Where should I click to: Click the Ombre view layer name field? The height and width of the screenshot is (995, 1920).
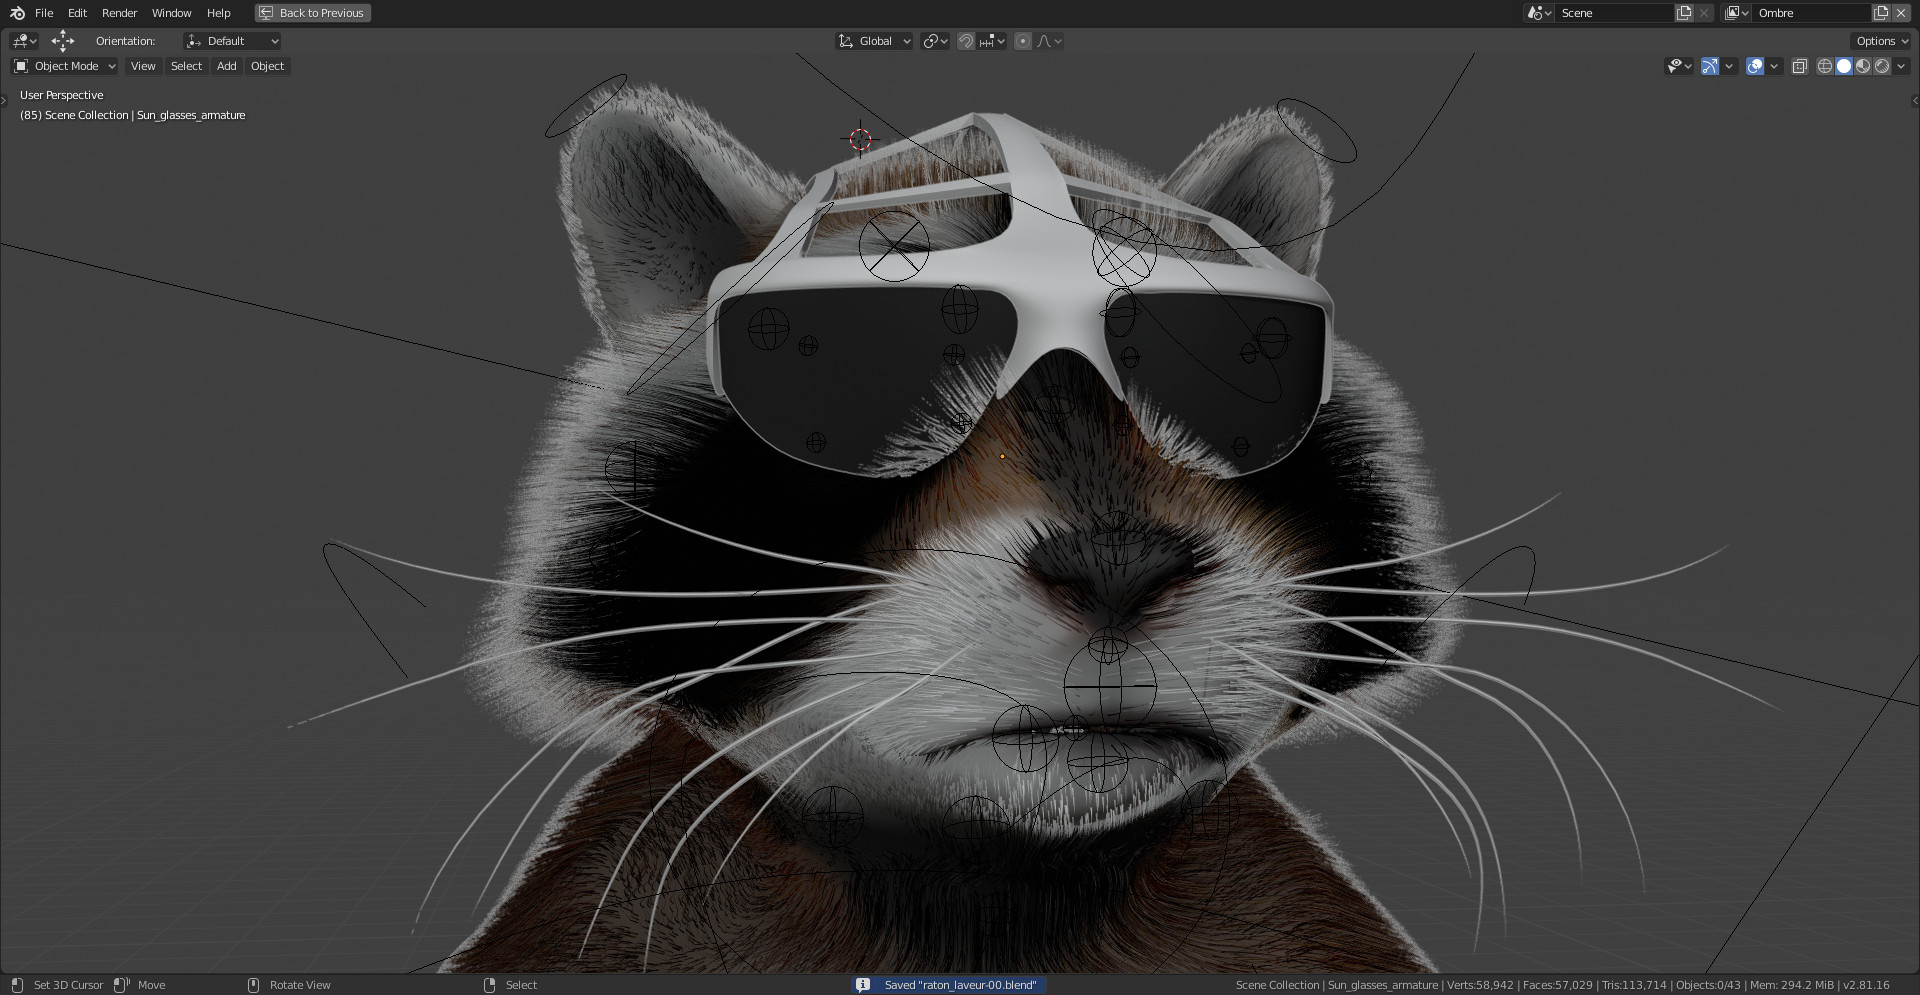1811,13
